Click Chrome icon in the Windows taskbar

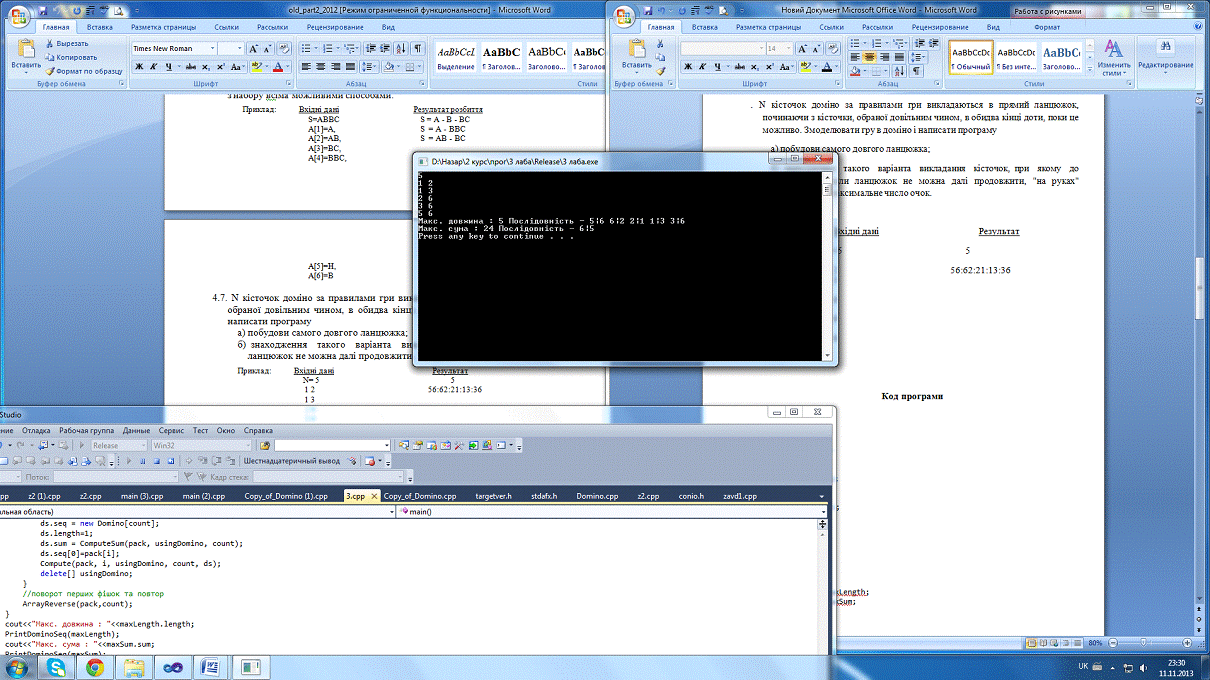94,666
